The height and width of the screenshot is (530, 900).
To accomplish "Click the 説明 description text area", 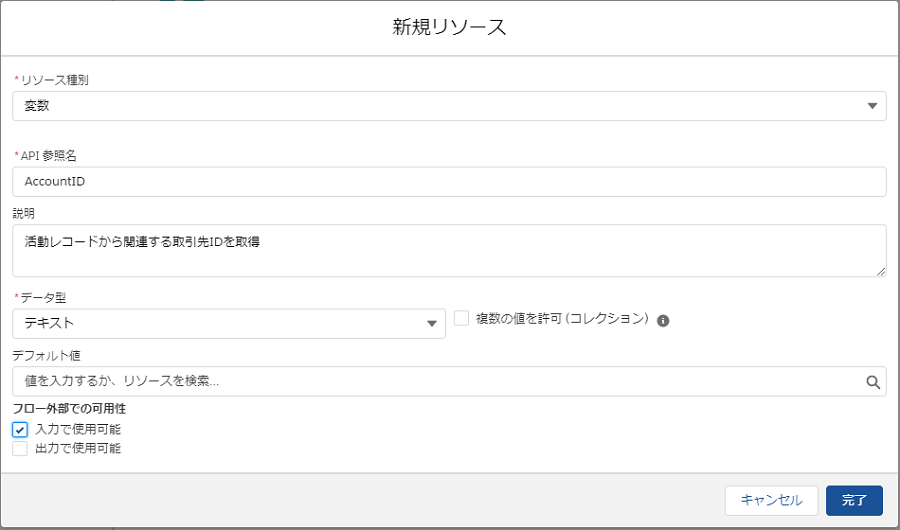I will 449,250.
